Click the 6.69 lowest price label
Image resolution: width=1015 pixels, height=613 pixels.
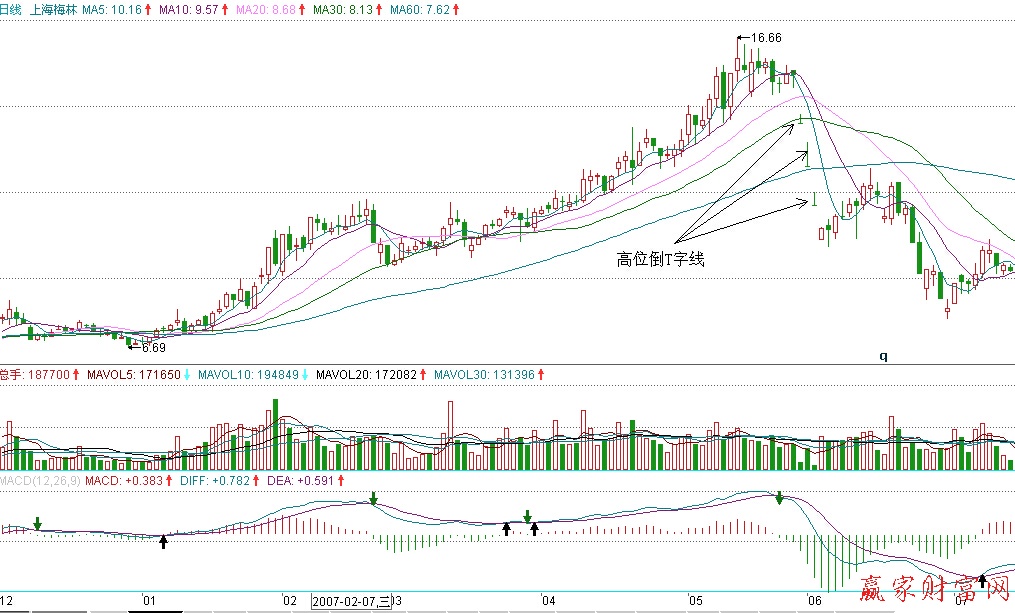coord(152,348)
